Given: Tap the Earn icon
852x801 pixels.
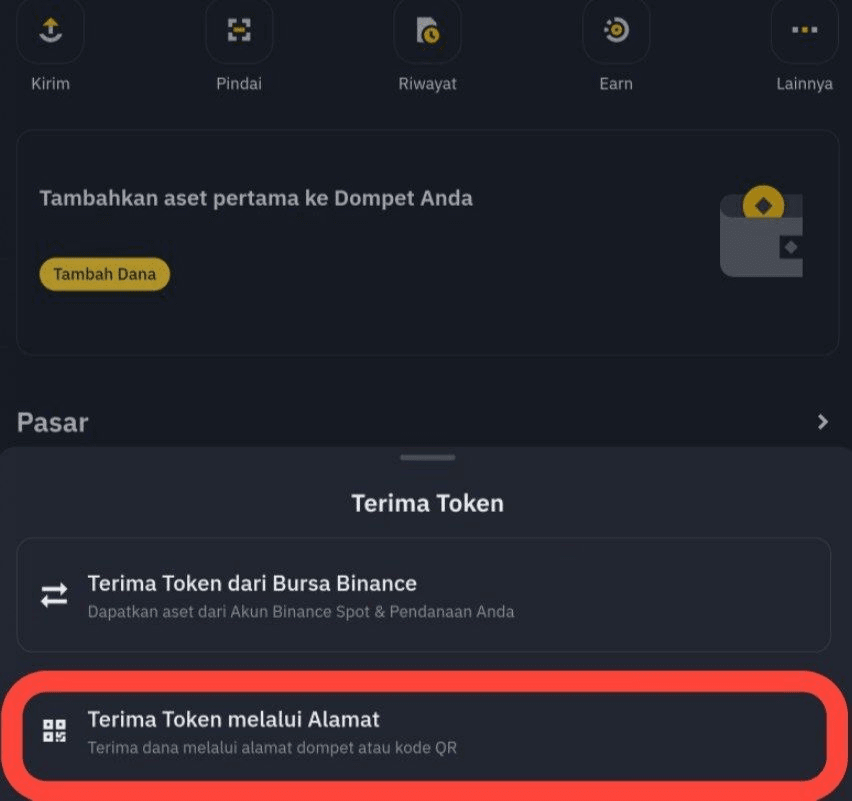Looking at the screenshot, I should point(616,31).
